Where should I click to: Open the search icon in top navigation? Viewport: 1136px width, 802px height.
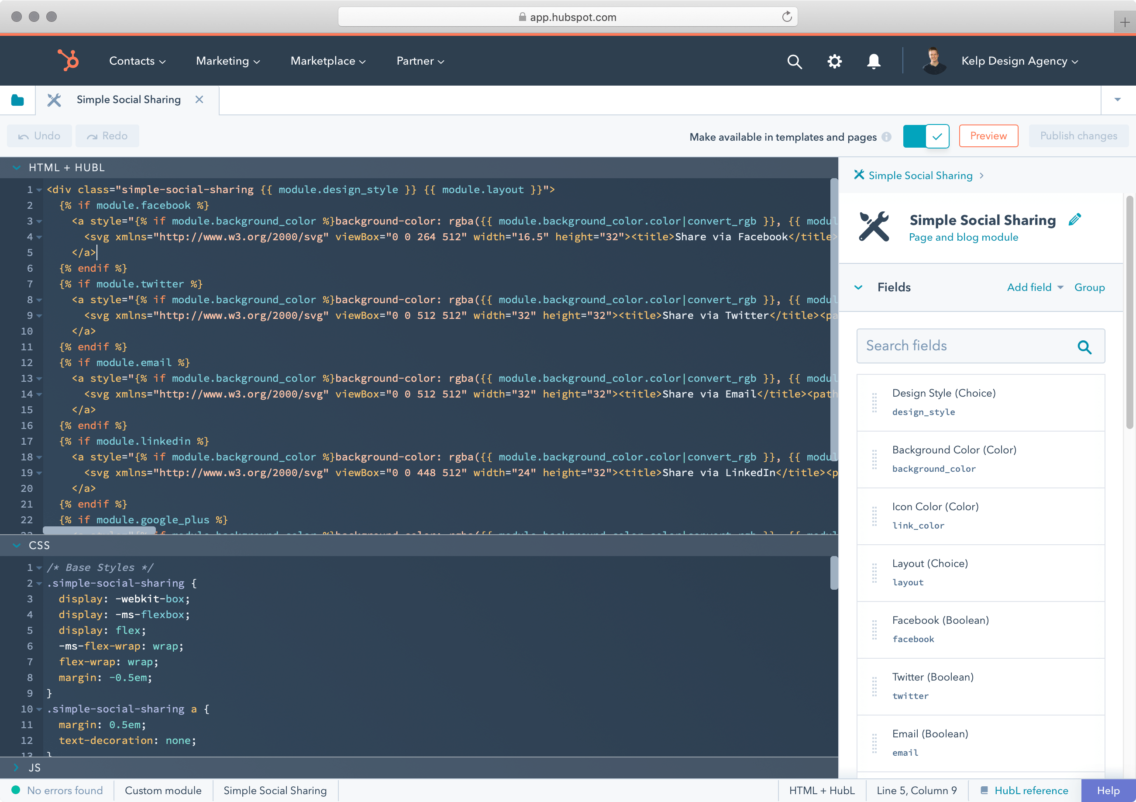794,61
